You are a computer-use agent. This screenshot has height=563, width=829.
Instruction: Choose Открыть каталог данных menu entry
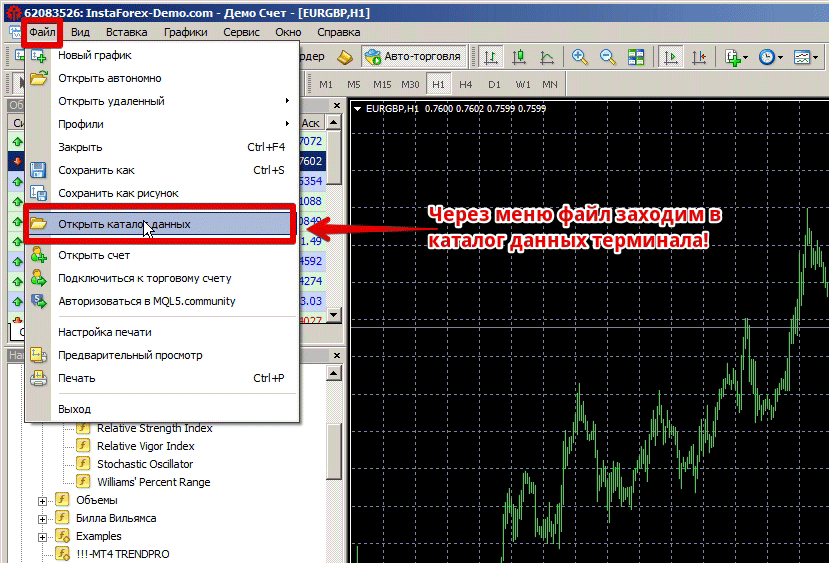124,224
